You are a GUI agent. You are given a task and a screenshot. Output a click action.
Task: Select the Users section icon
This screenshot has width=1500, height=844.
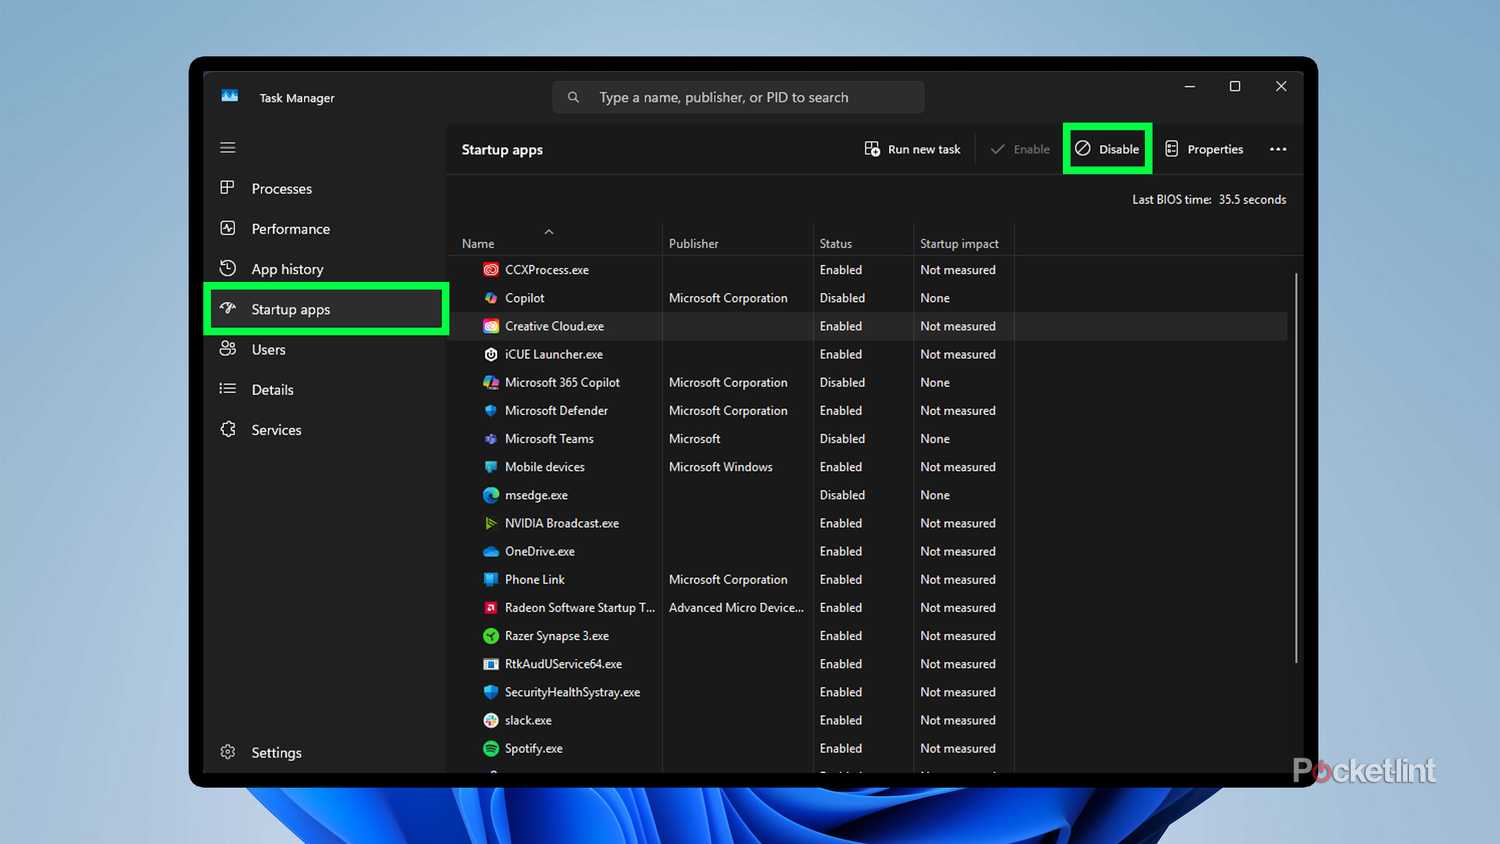228,349
